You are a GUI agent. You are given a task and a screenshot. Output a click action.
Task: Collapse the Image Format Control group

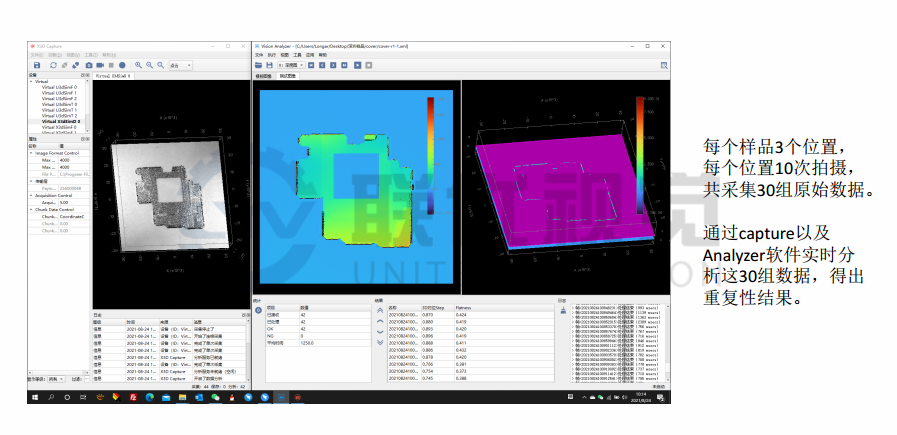tap(30, 153)
